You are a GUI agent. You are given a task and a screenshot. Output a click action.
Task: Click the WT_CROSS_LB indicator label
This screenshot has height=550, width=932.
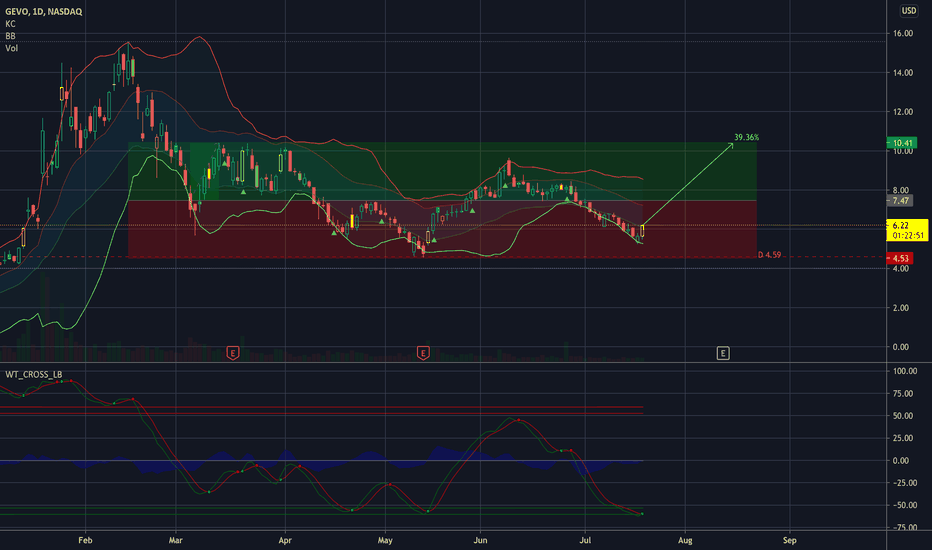33,374
